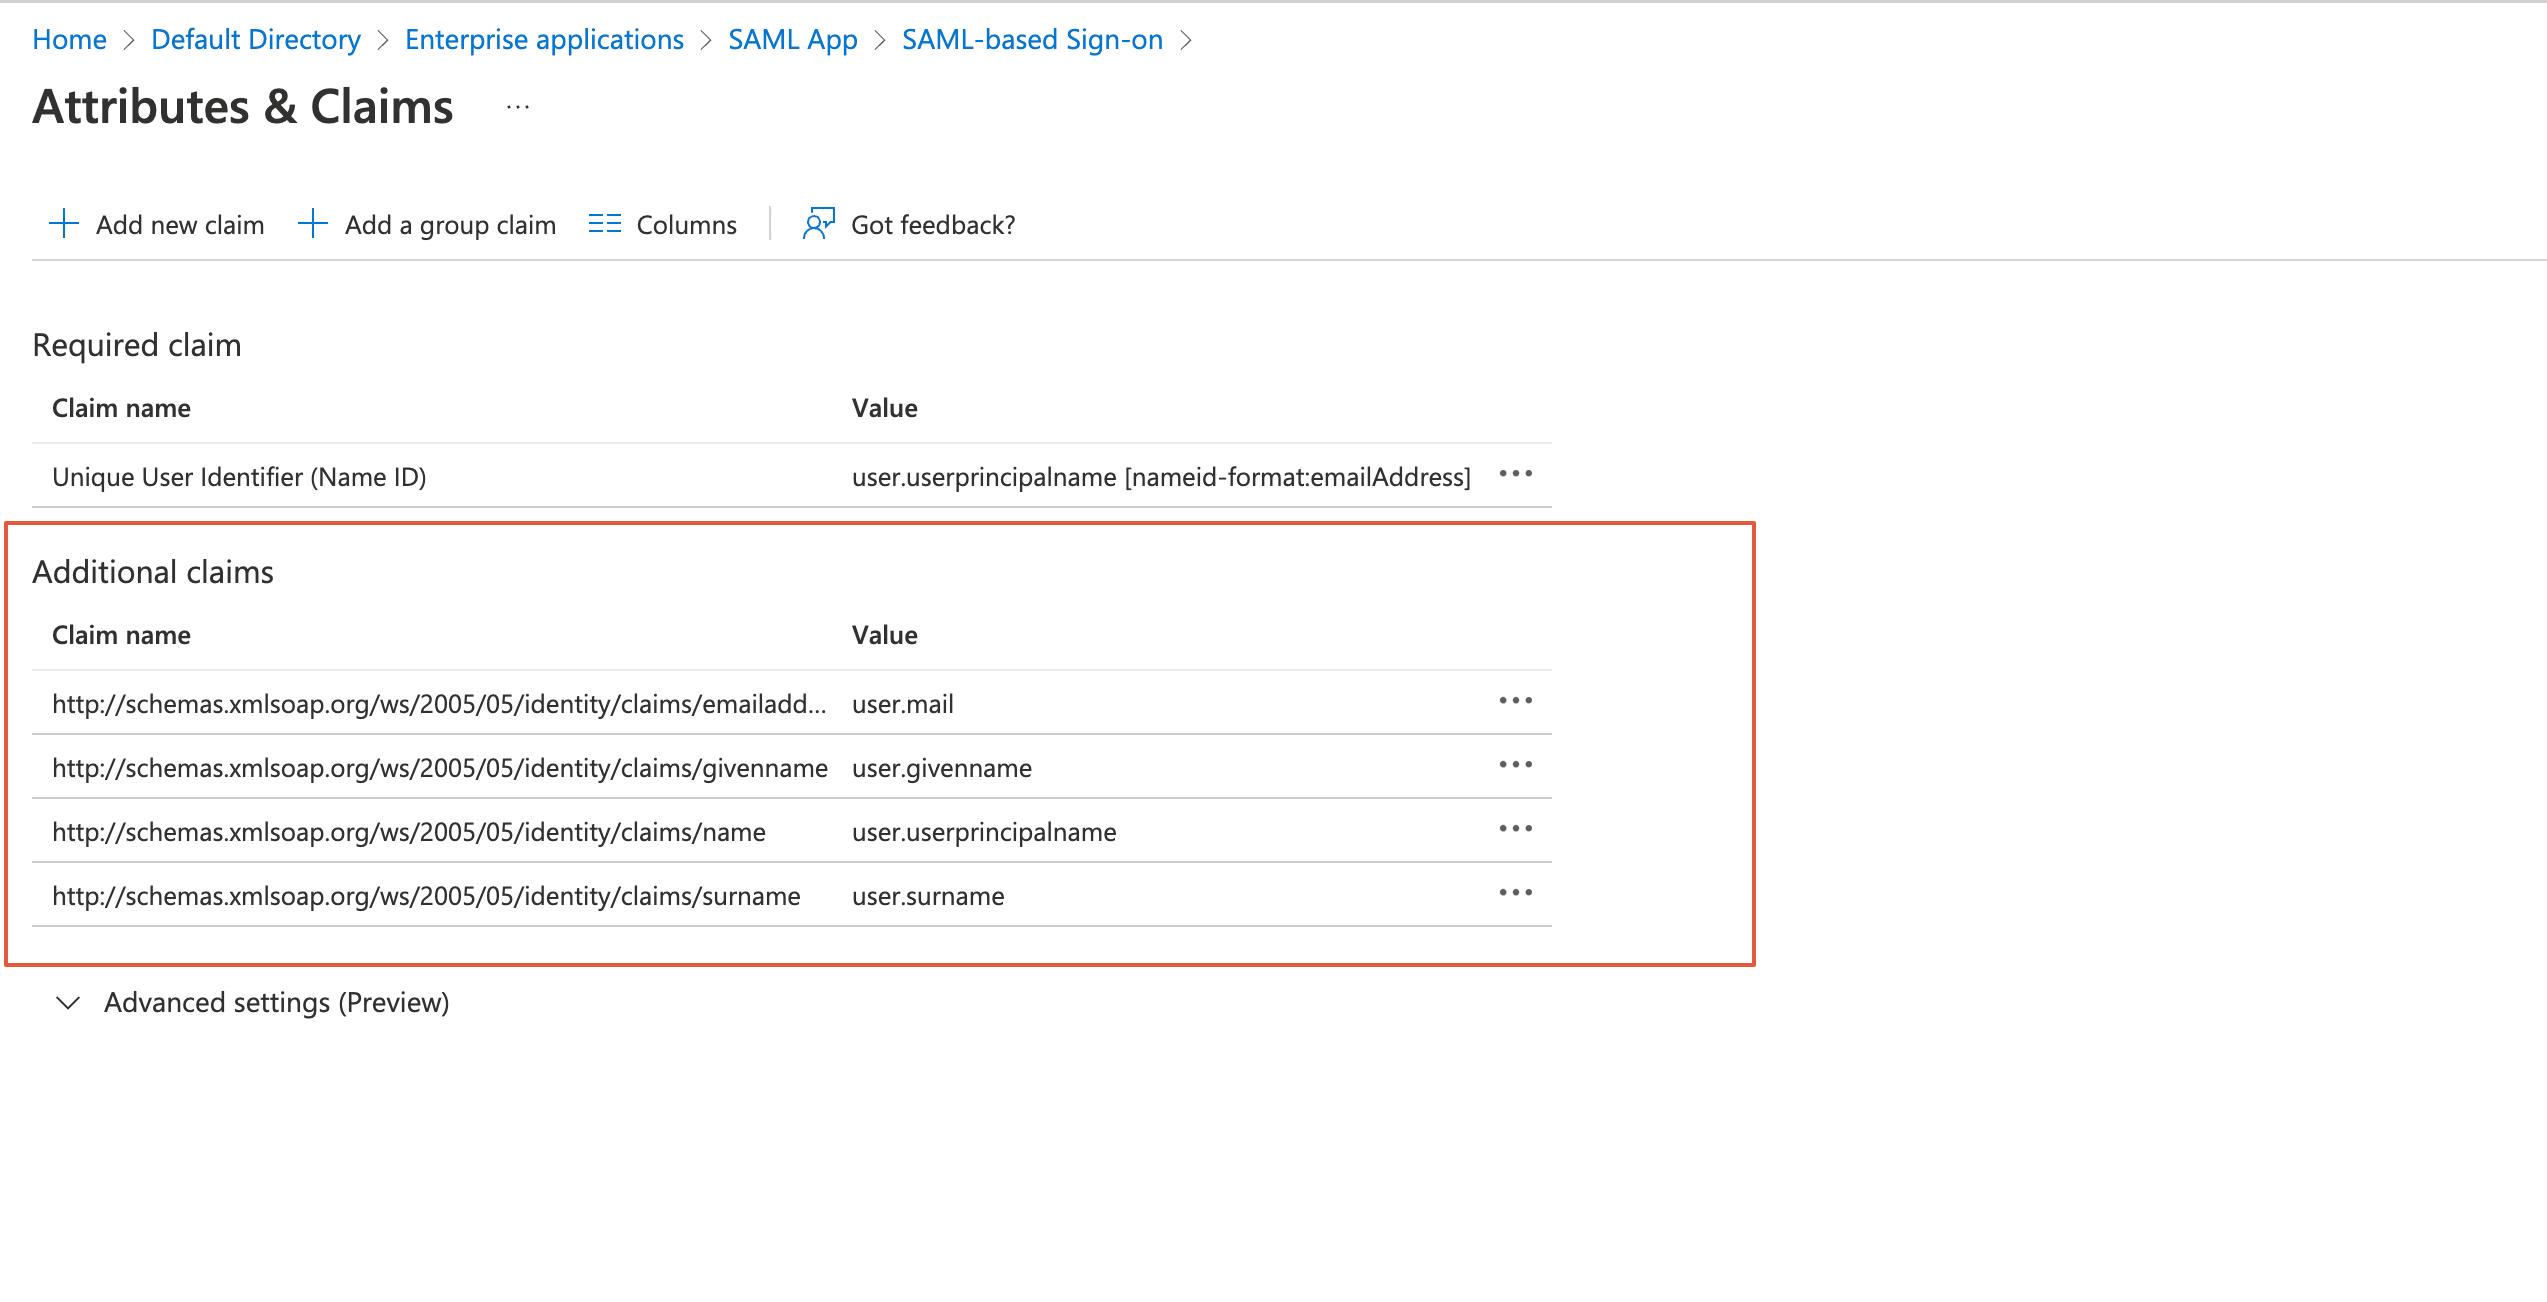
Task: Open the options menu for the Unique User Identifier row
Action: 1516,474
